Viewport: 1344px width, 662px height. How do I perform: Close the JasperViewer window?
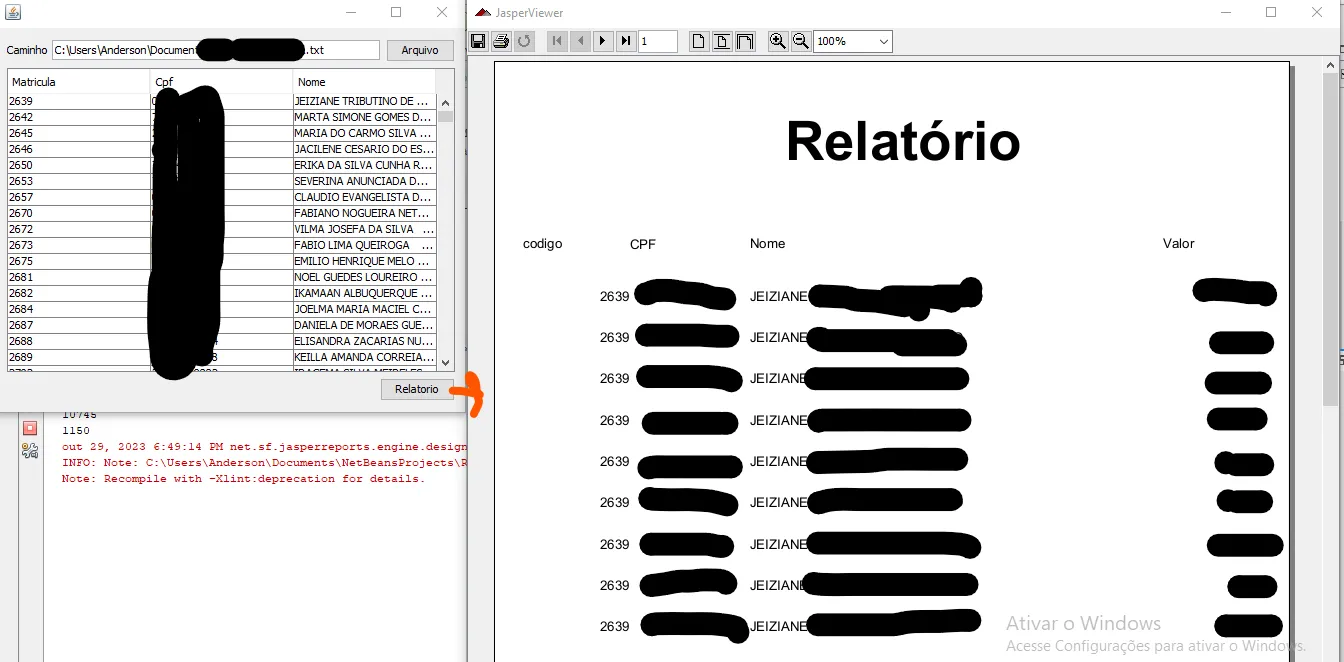tap(1317, 12)
